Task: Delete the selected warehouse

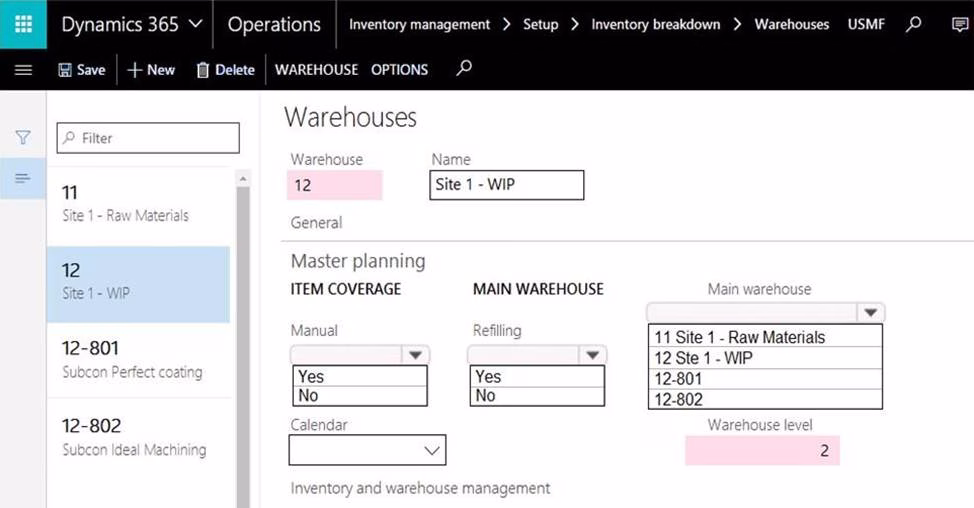Action: pos(225,70)
